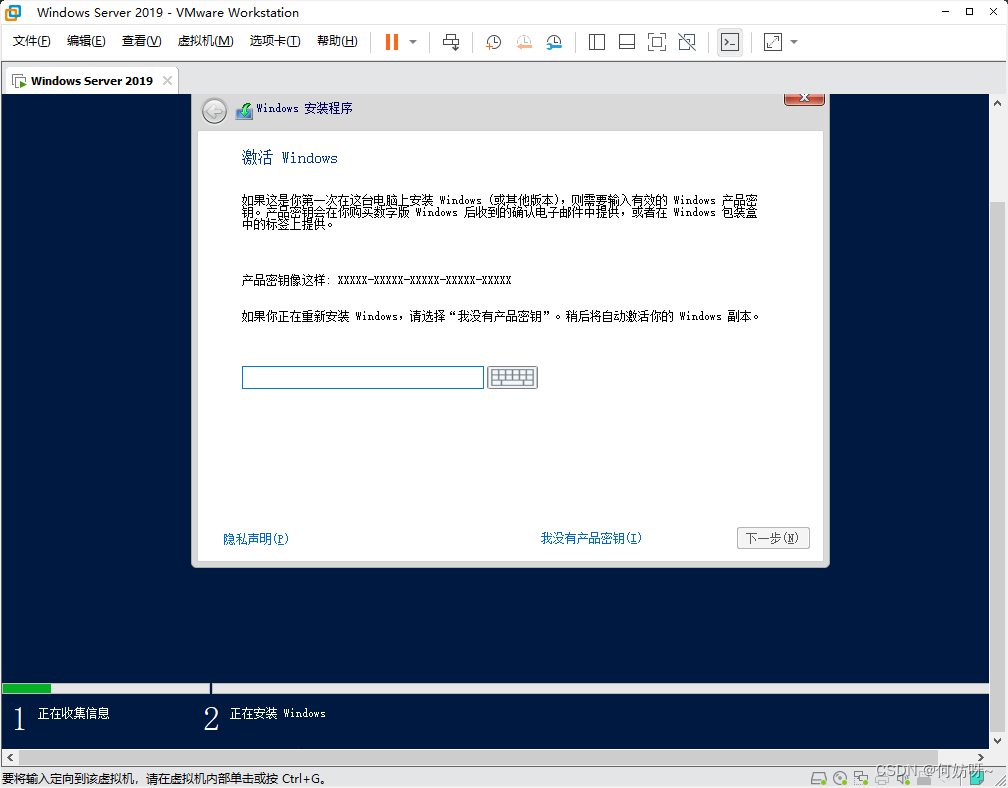The width and height of the screenshot is (1008, 788).
Task: Click the CD/DVD drive status icon
Action: tap(840, 779)
